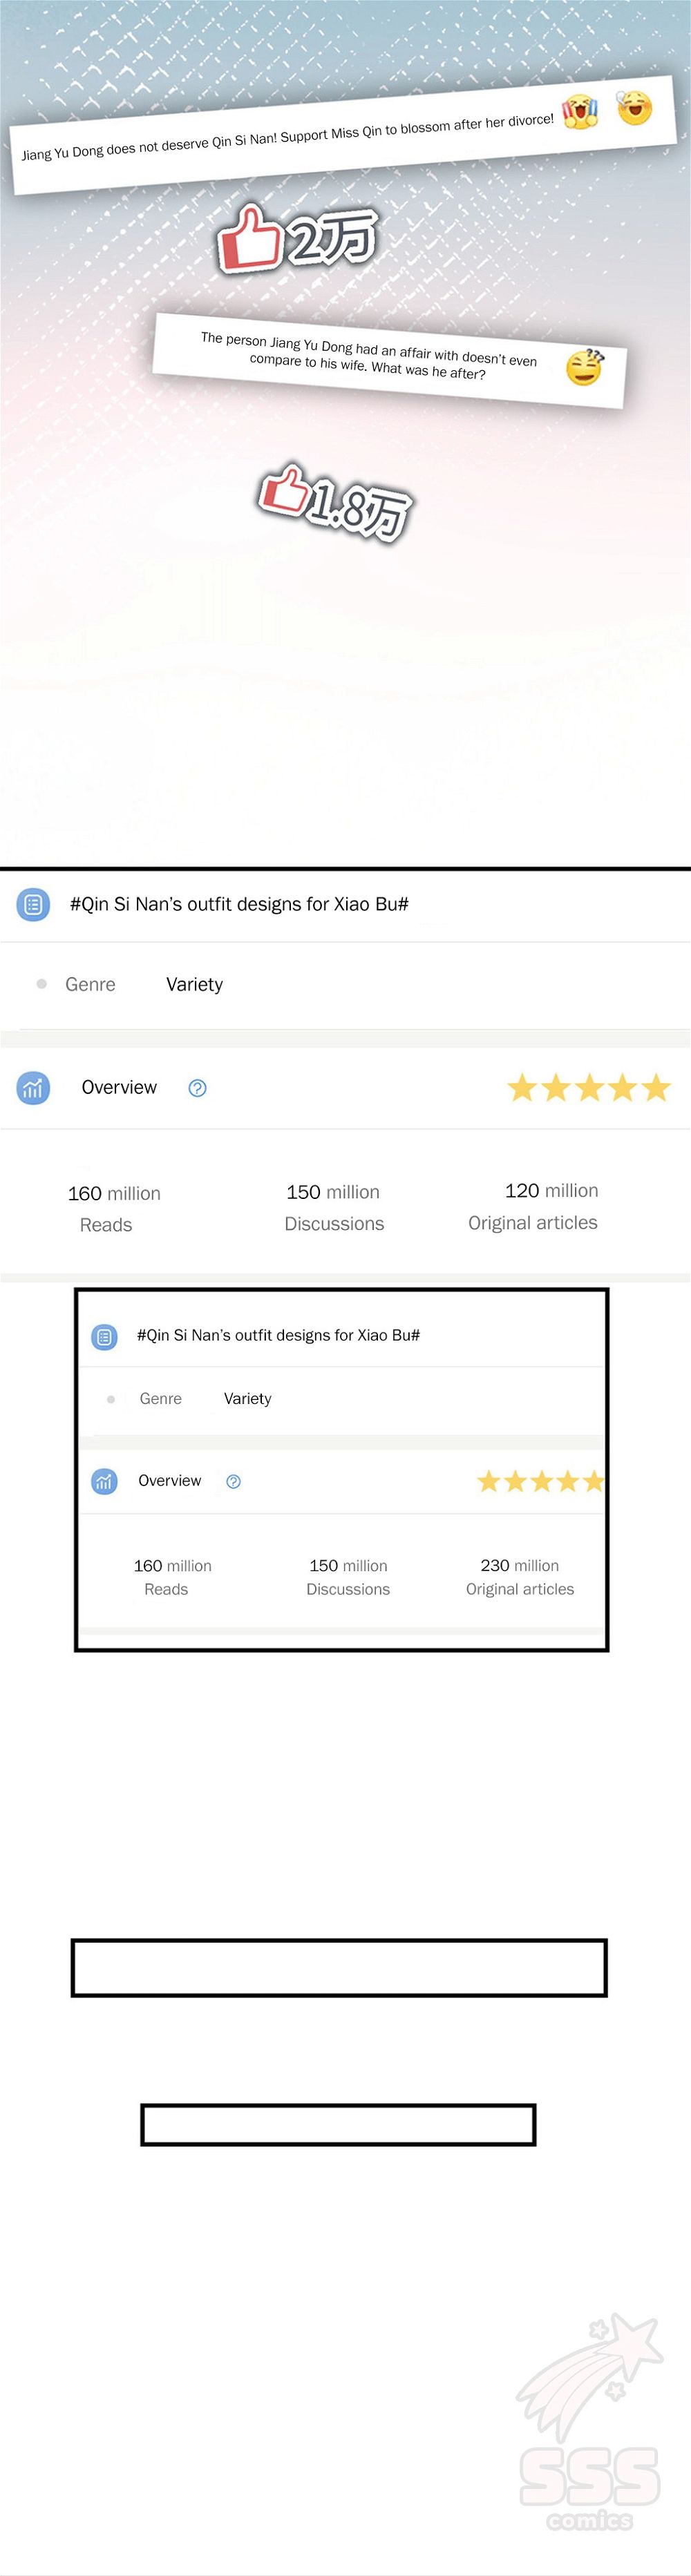Screen dimensions: 691x2576
Task: Click the winking emoji at first comment's end
Action: 634,106
